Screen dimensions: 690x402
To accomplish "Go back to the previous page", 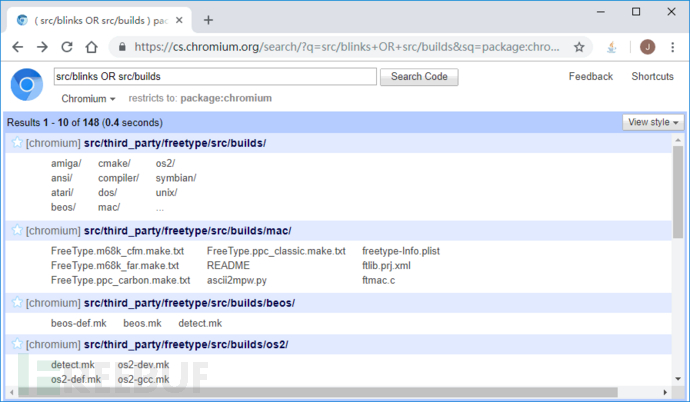I will (18, 47).
